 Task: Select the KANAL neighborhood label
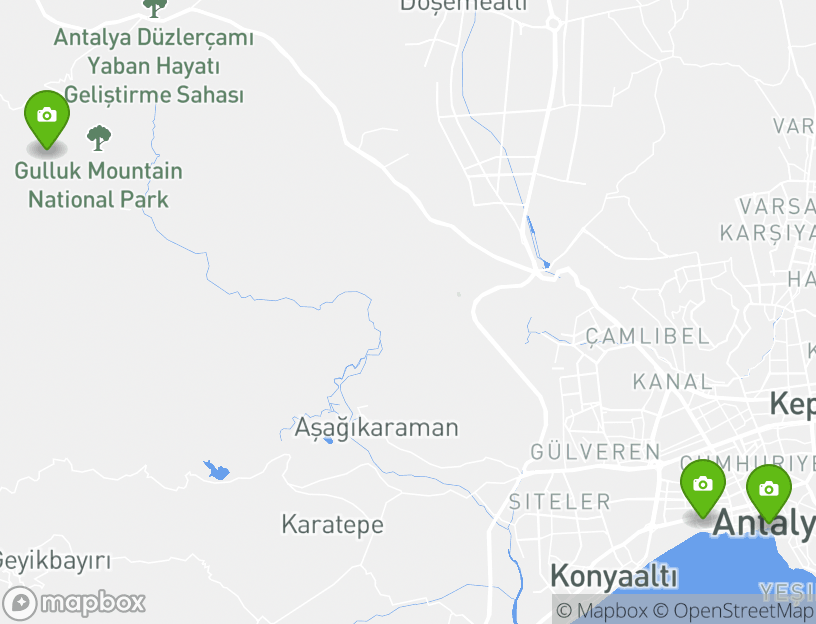click(672, 382)
